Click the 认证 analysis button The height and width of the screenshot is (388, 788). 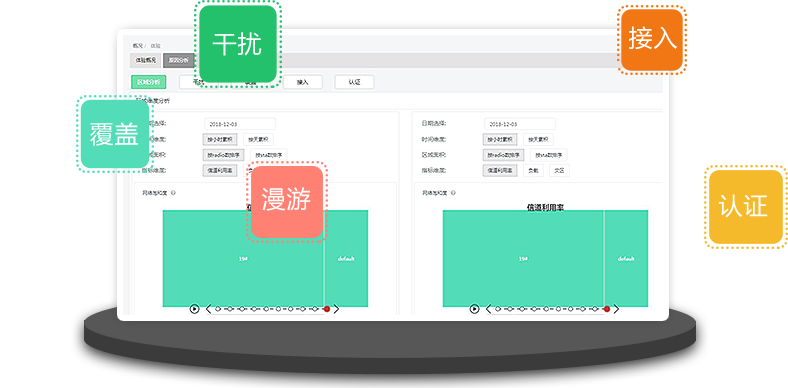pos(354,82)
